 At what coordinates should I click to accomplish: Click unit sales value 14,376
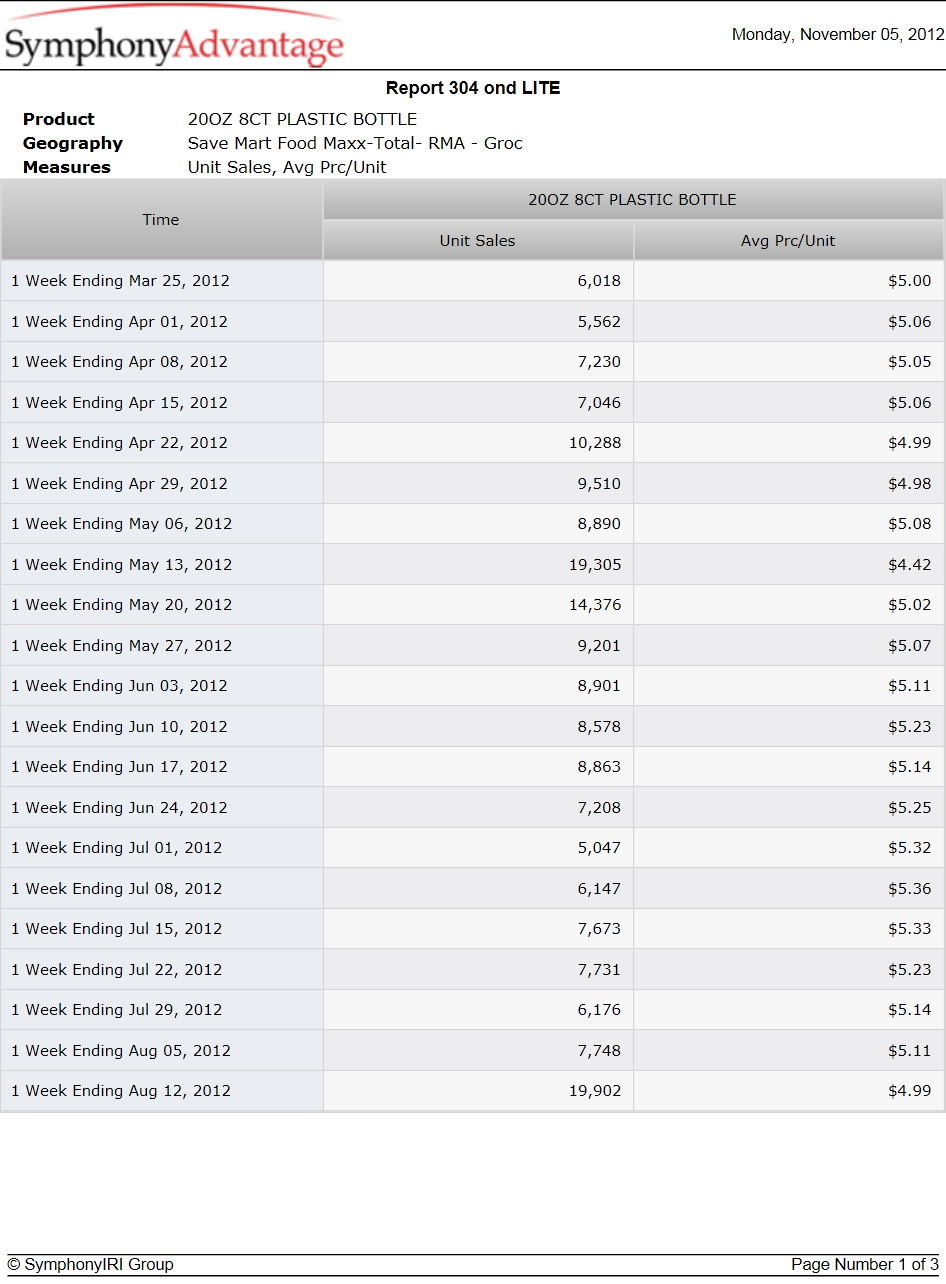595,605
